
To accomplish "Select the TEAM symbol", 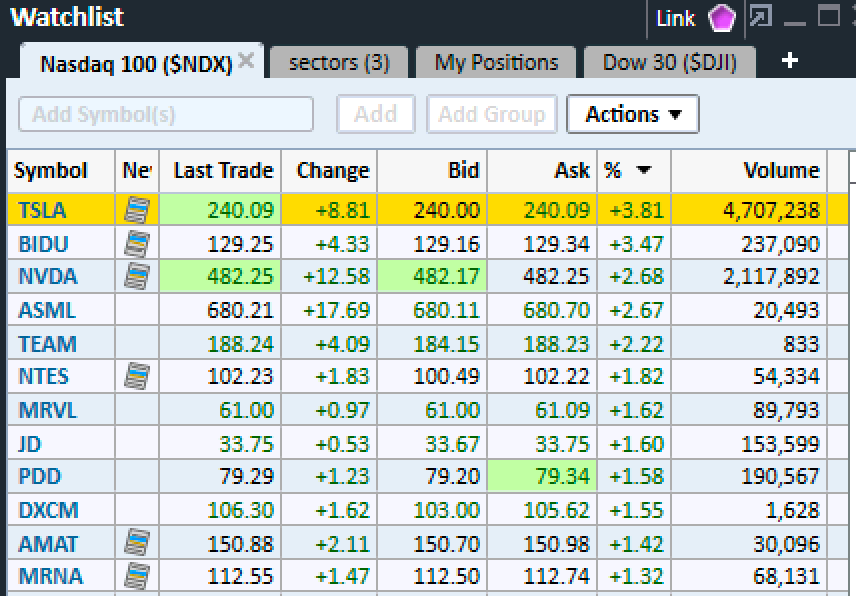I will (x=47, y=344).
